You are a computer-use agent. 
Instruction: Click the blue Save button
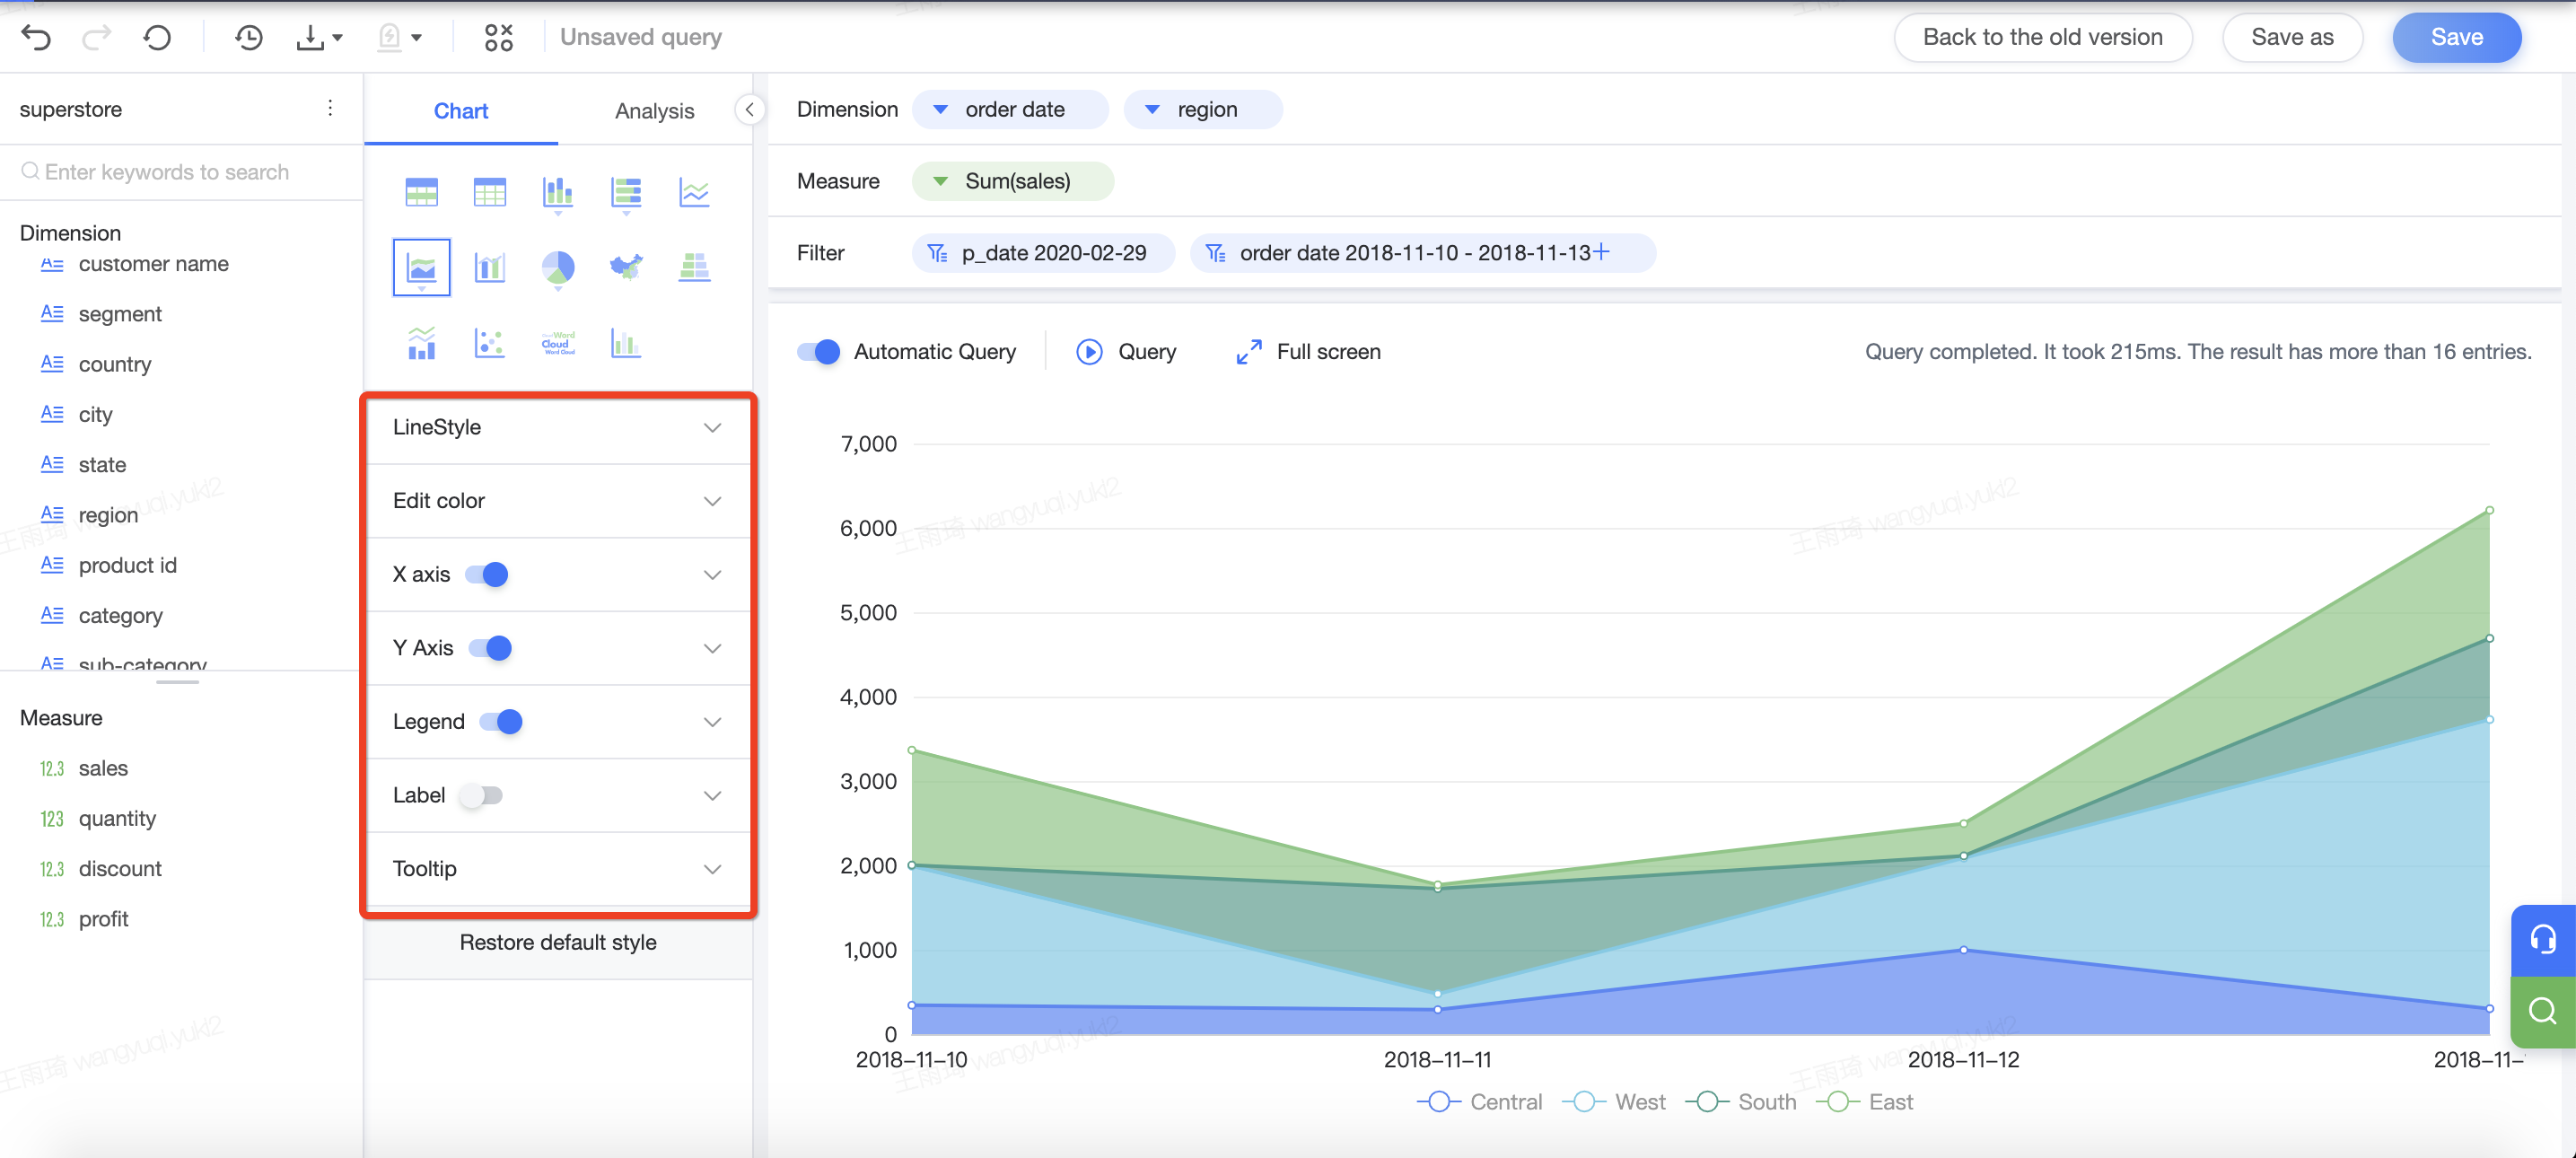(x=2456, y=38)
